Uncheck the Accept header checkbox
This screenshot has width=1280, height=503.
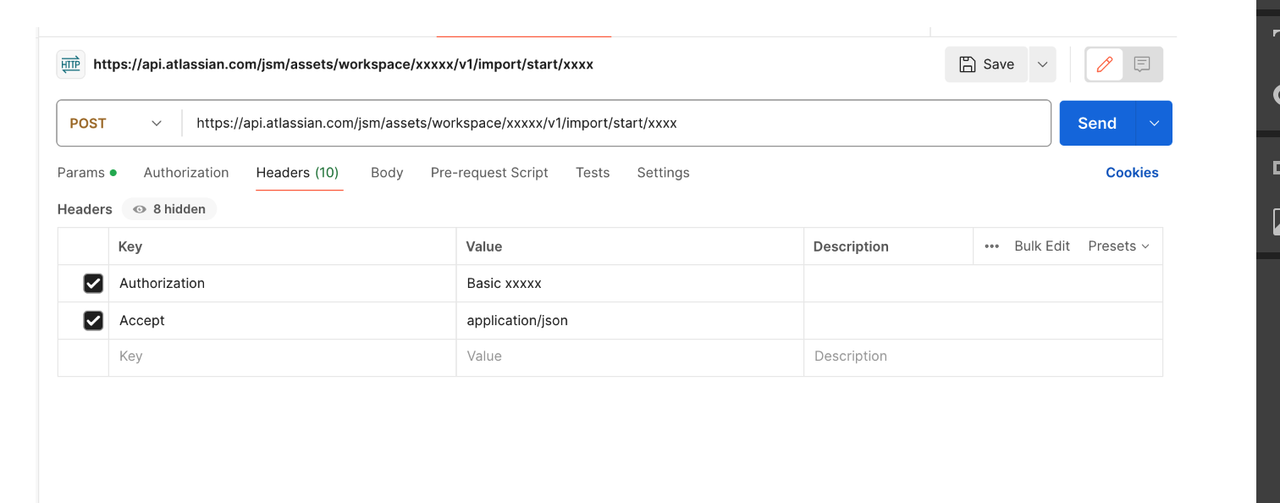(93, 321)
